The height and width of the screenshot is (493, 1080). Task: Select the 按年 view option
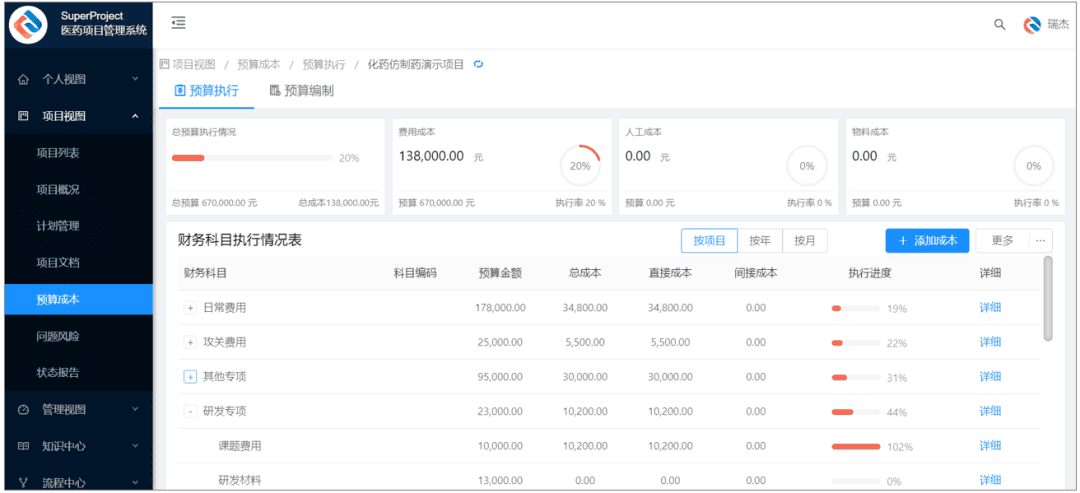coord(760,241)
